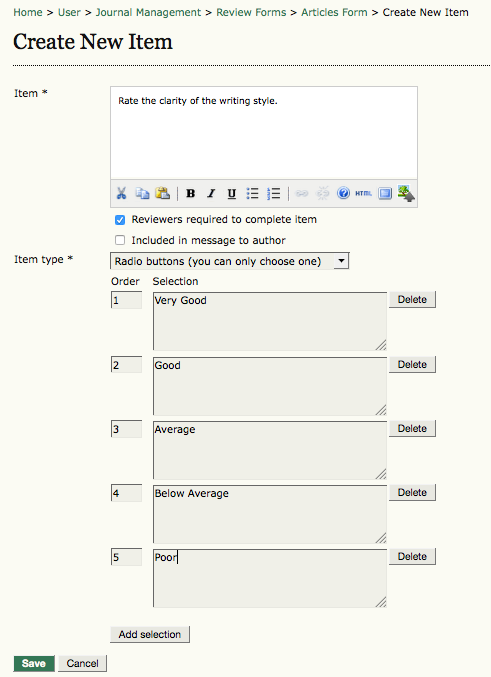This screenshot has width=491, height=677.
Task: Cancel creating the item
Action: (82, 663)
